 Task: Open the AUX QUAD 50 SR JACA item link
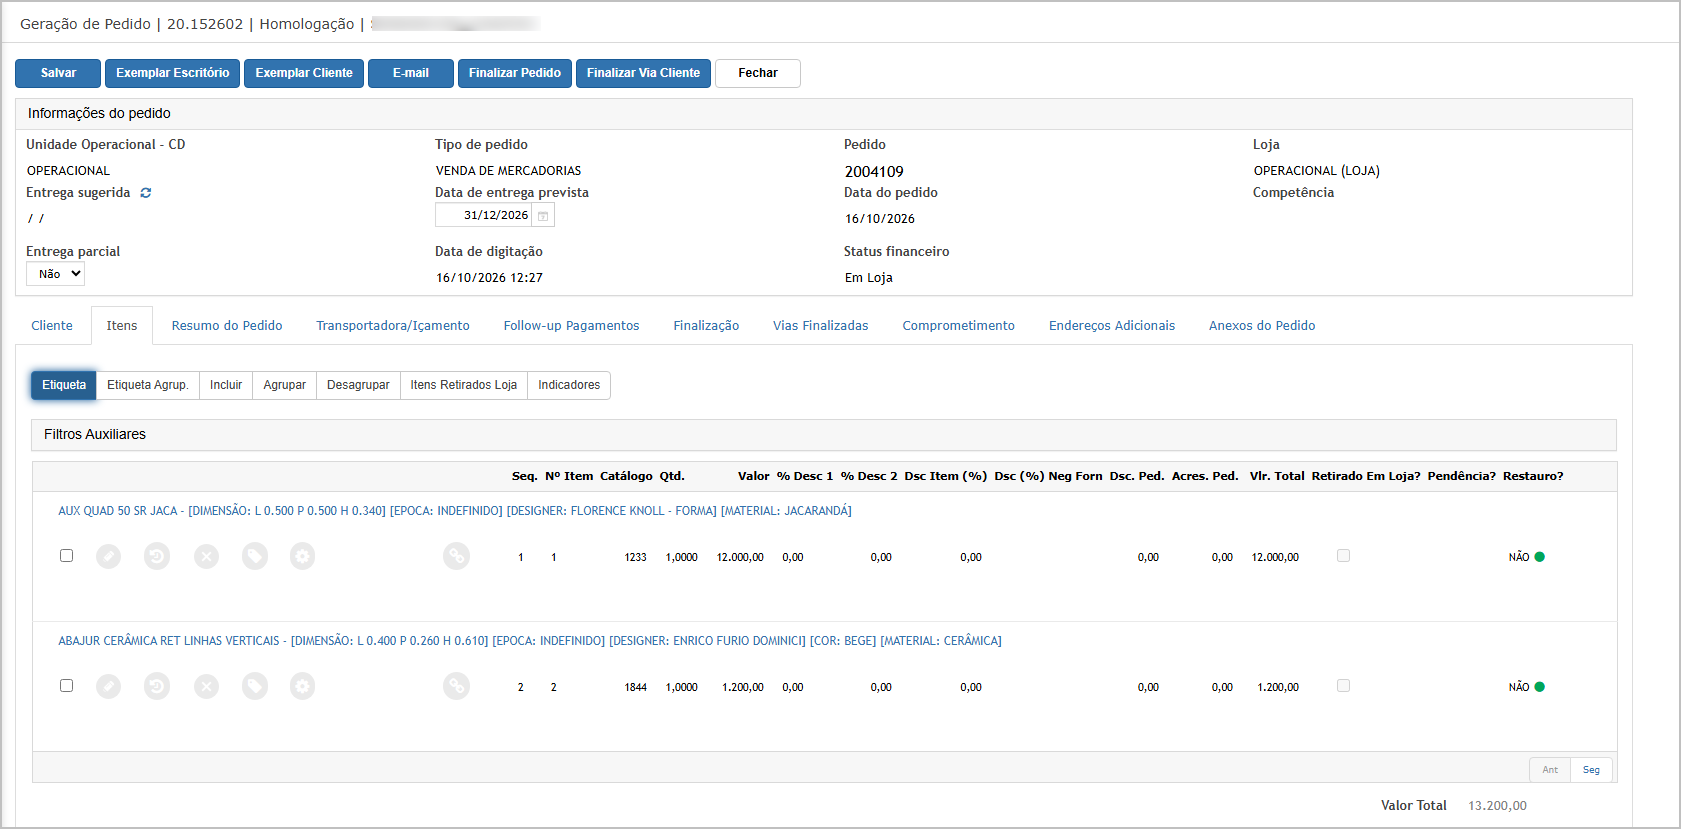pos(455,511)
